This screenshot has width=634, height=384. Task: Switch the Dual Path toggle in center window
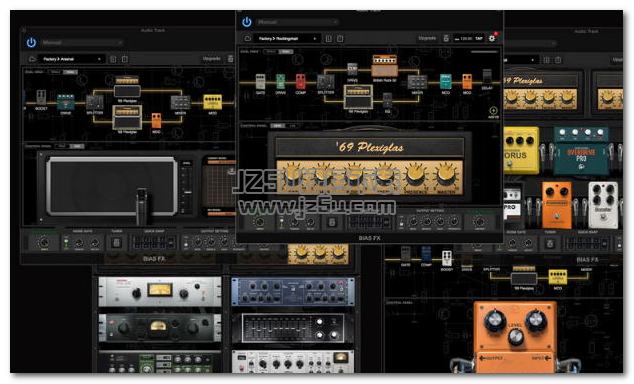coord(278,52)
